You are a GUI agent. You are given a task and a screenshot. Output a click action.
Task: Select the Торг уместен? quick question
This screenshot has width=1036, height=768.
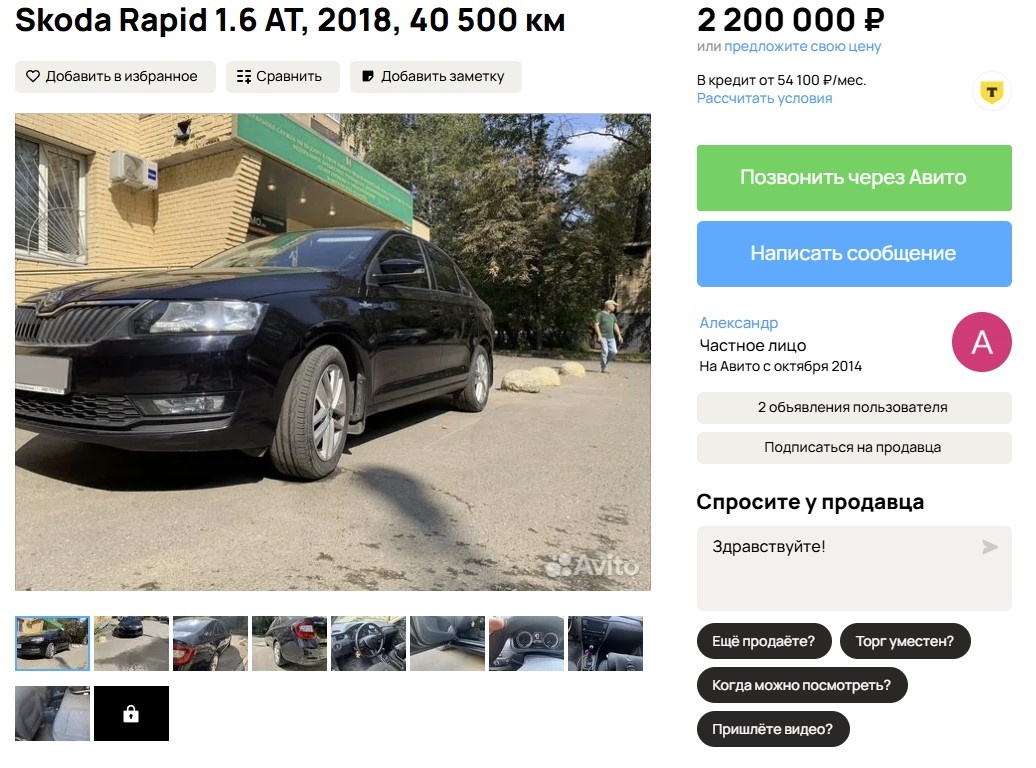[x=905, y=641]
